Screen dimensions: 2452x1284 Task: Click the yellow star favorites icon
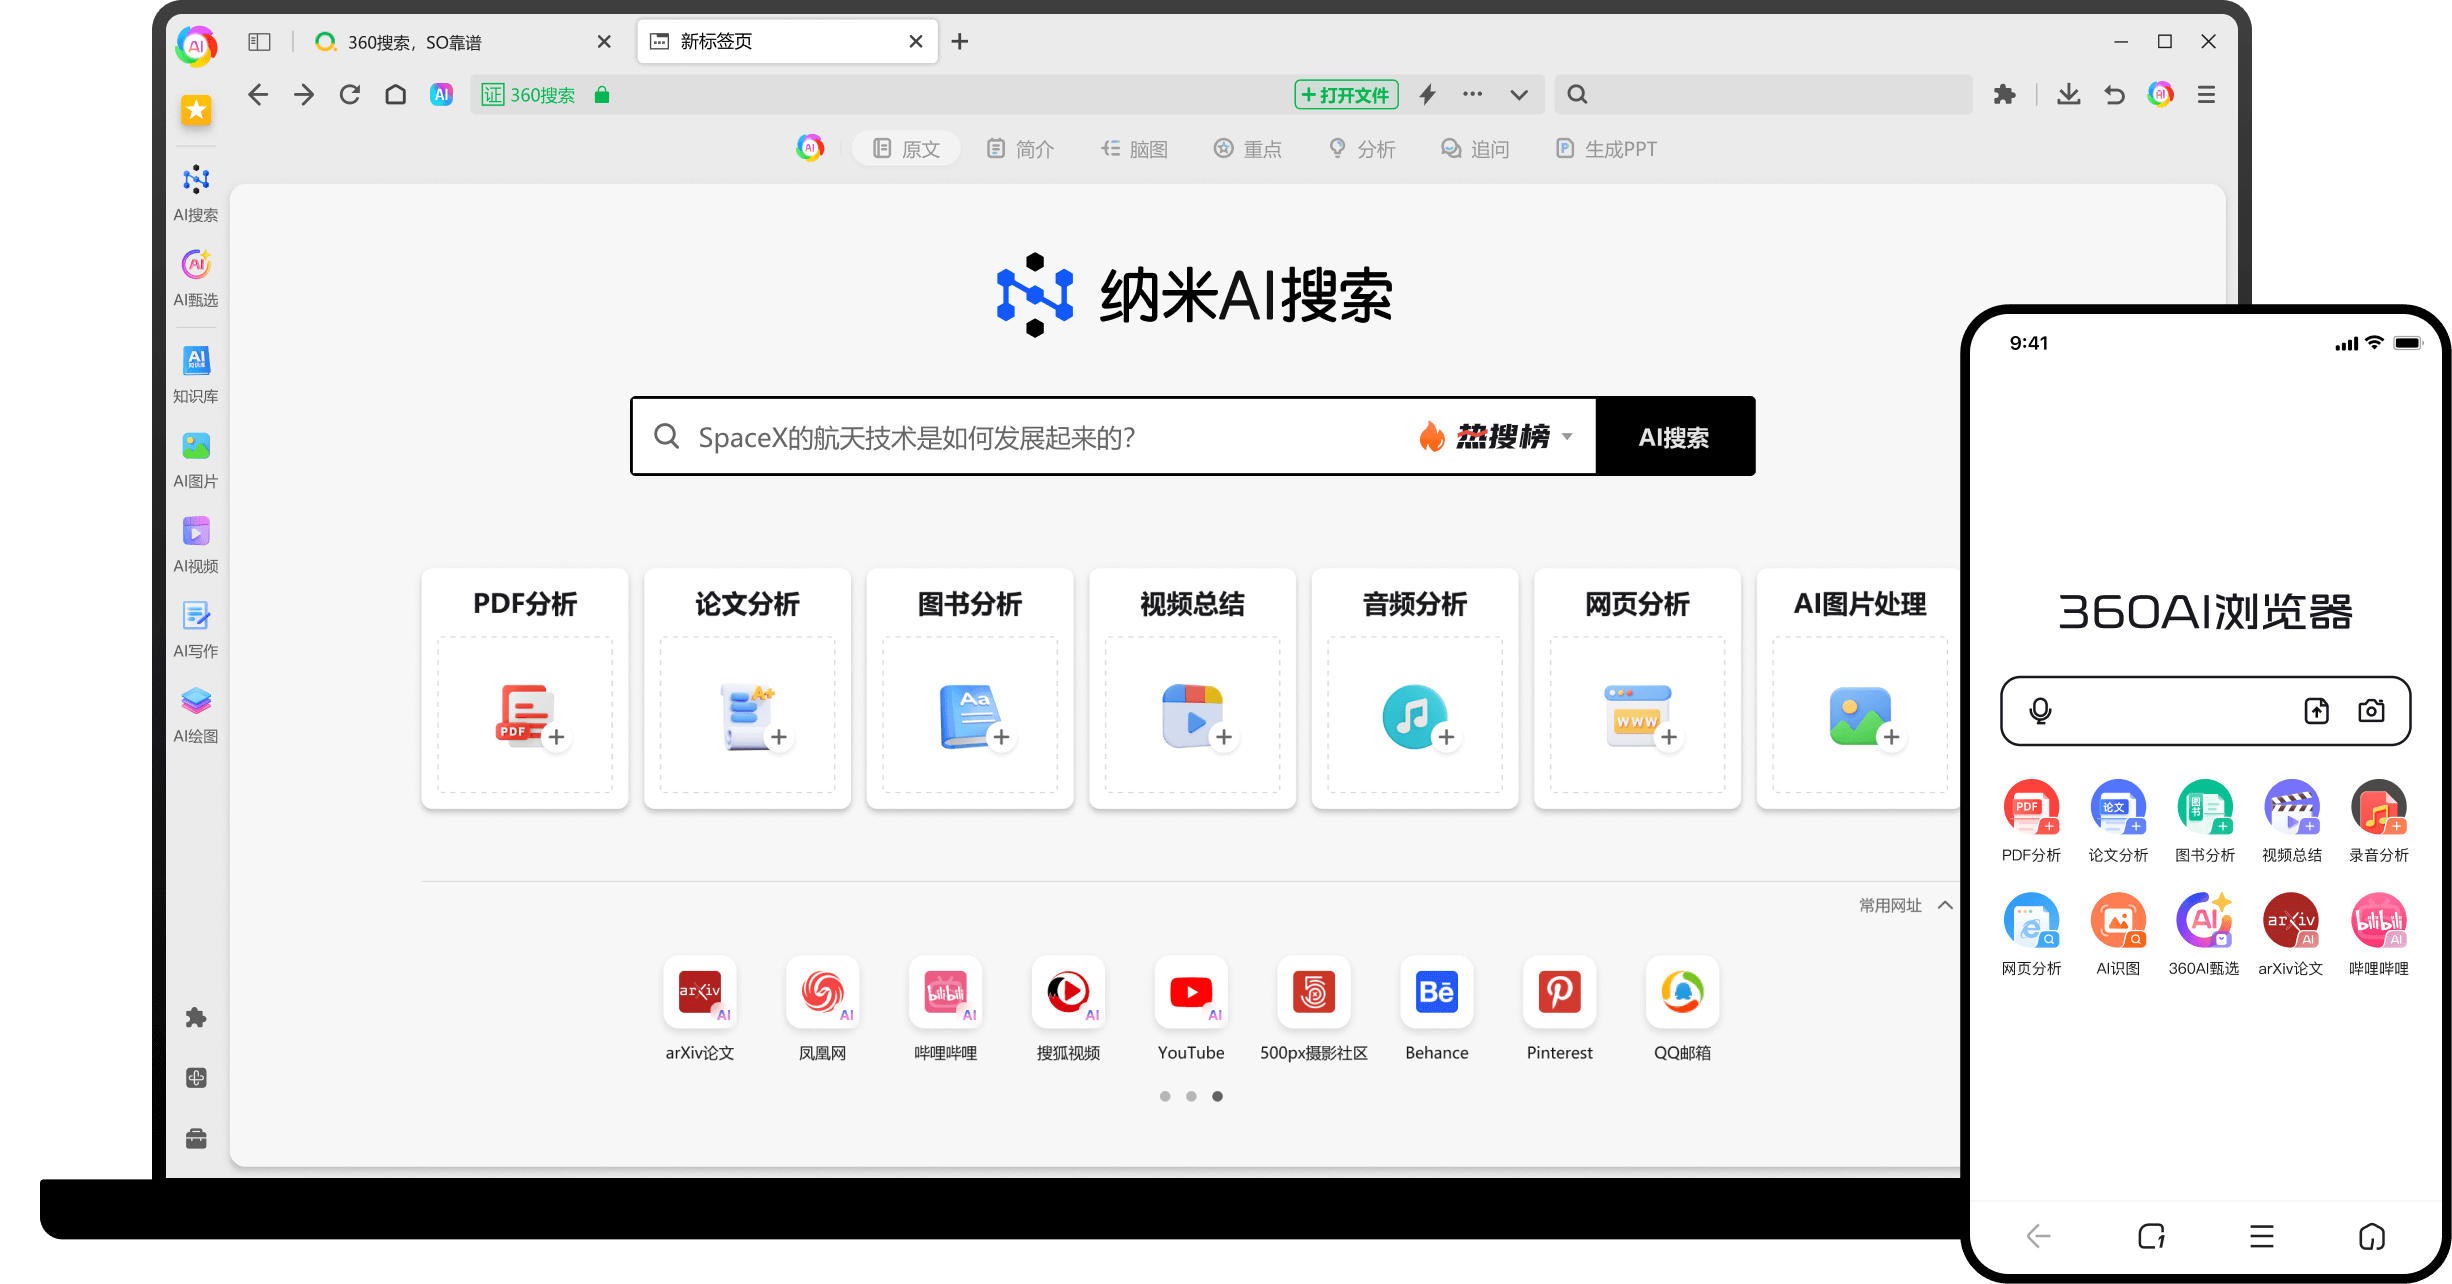pos(196,110)
